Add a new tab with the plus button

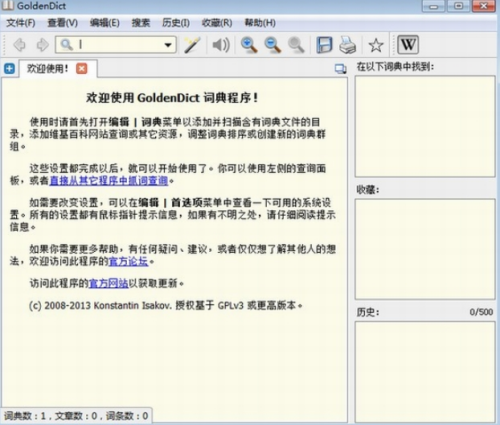pos(9,69)
